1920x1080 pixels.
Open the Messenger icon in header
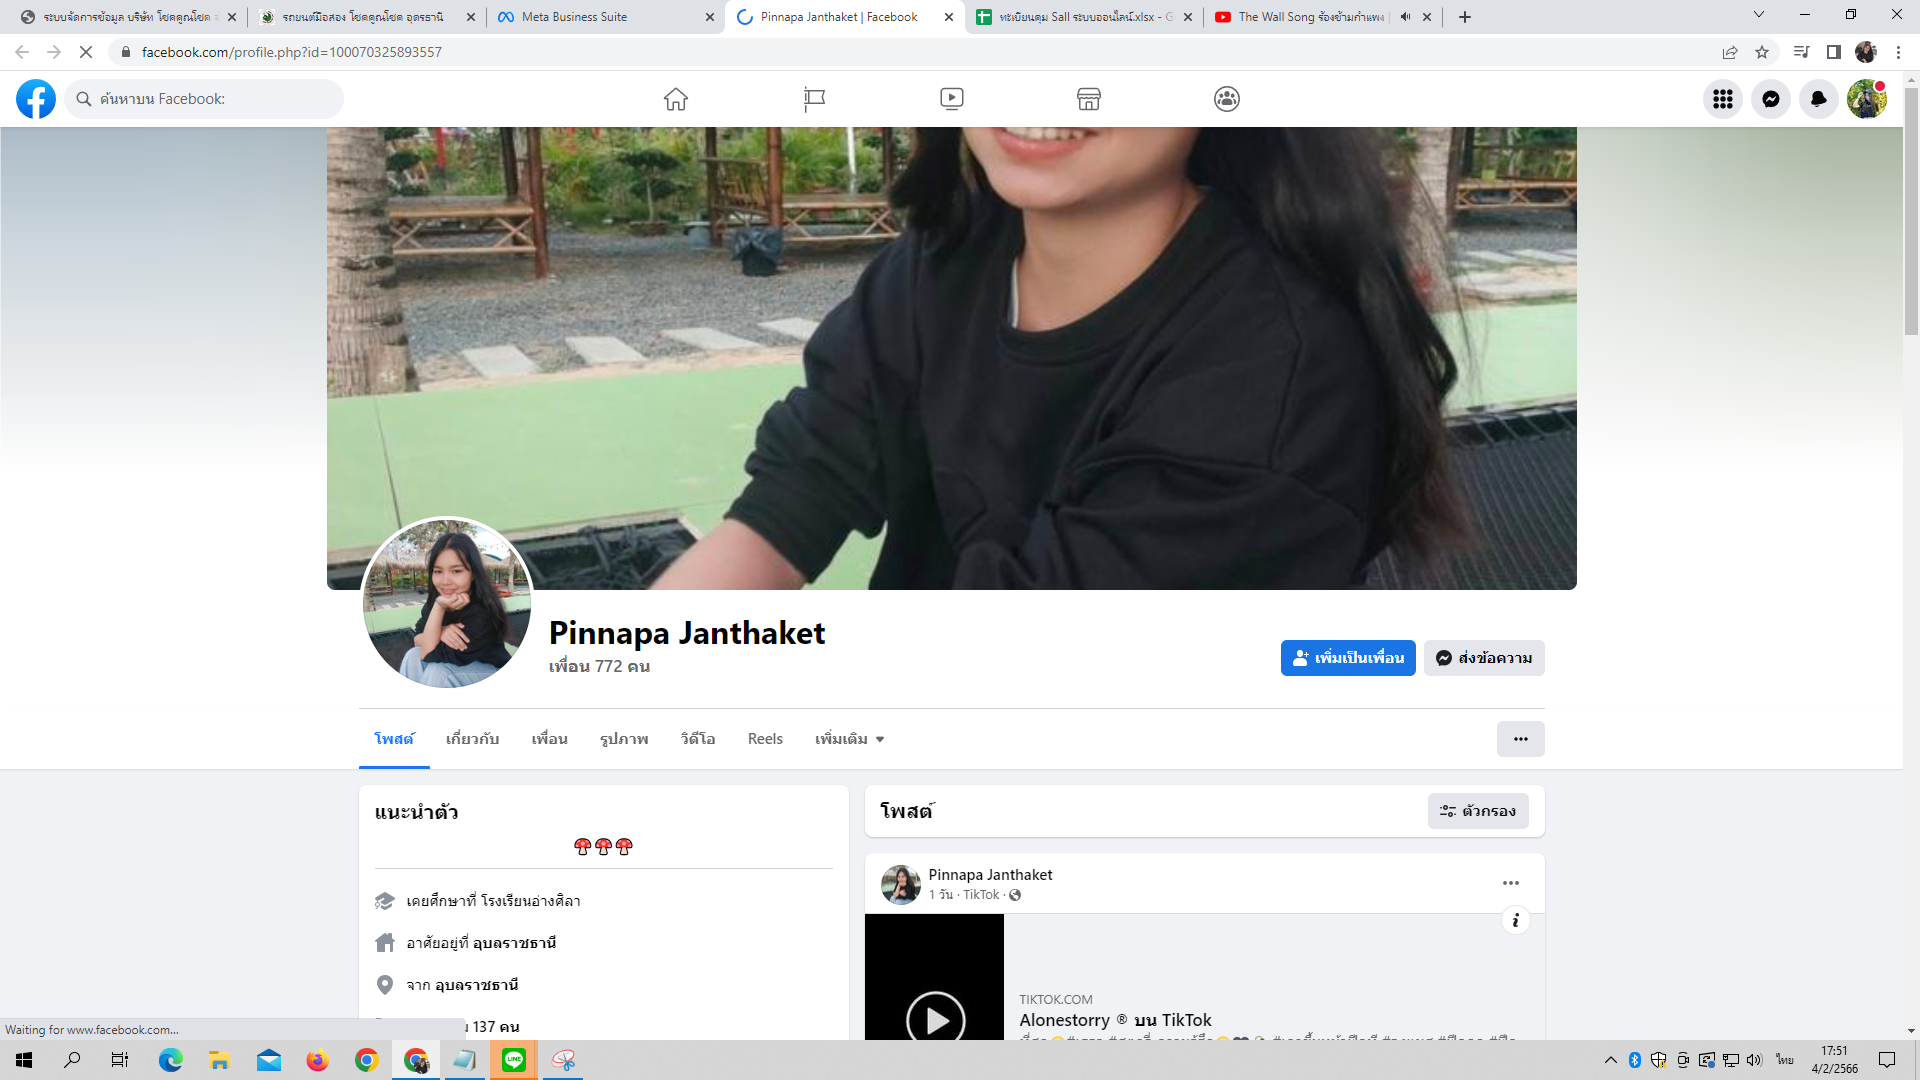tap(1770, 99)
